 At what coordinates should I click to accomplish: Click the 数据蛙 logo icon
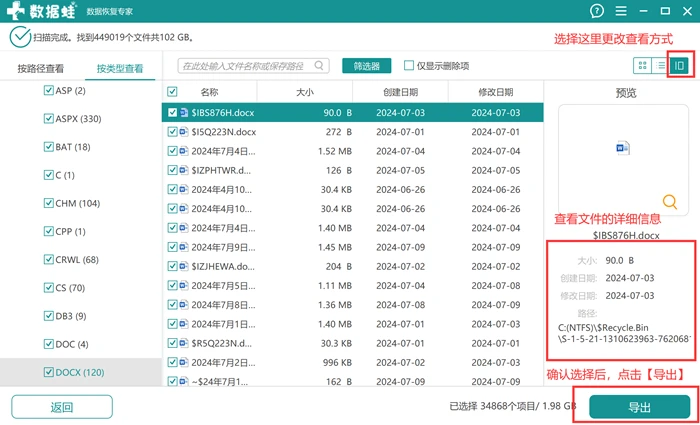pyautogui.click(x=17, y=11)
